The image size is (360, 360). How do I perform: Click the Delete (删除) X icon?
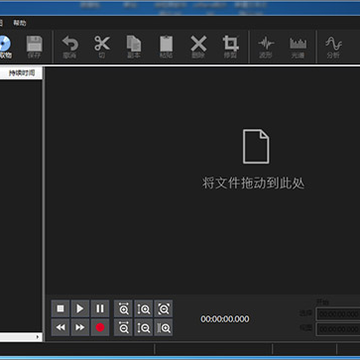pyautogui.click(x=198, y=44)
